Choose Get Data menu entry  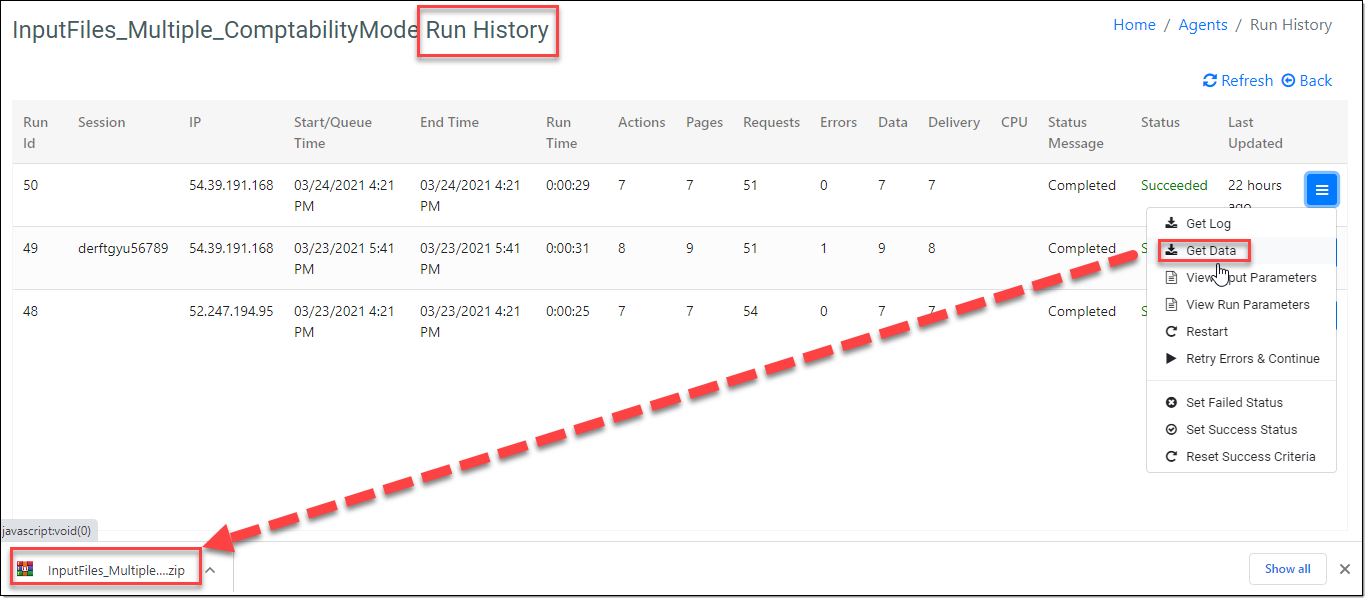point(1210,251)
